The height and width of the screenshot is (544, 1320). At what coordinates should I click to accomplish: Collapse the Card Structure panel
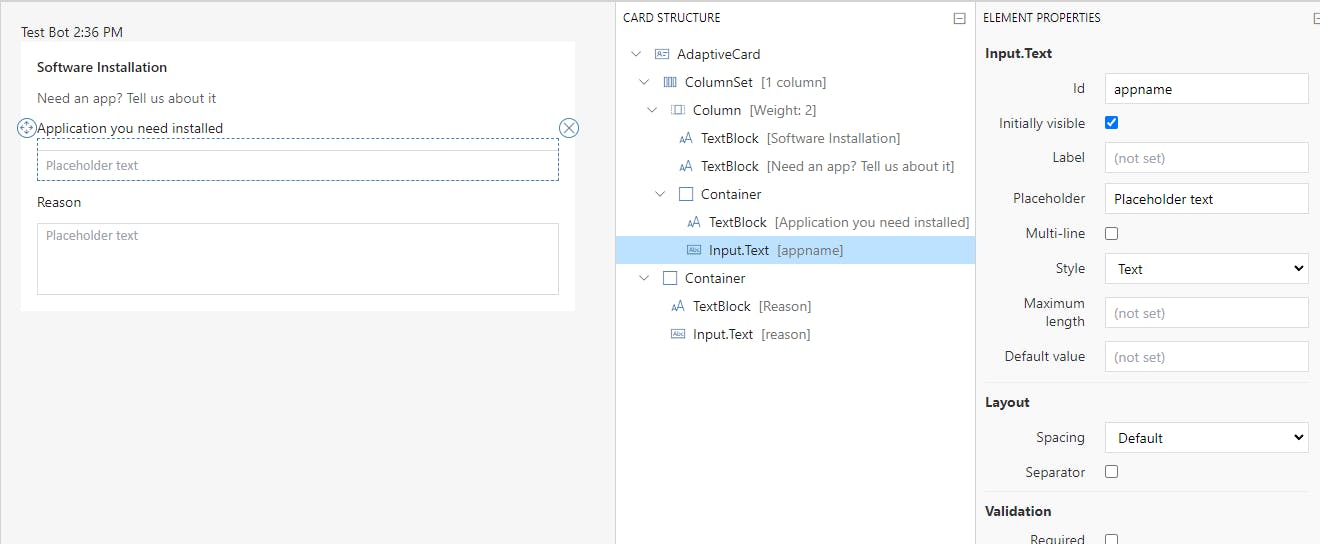[959, 18]
